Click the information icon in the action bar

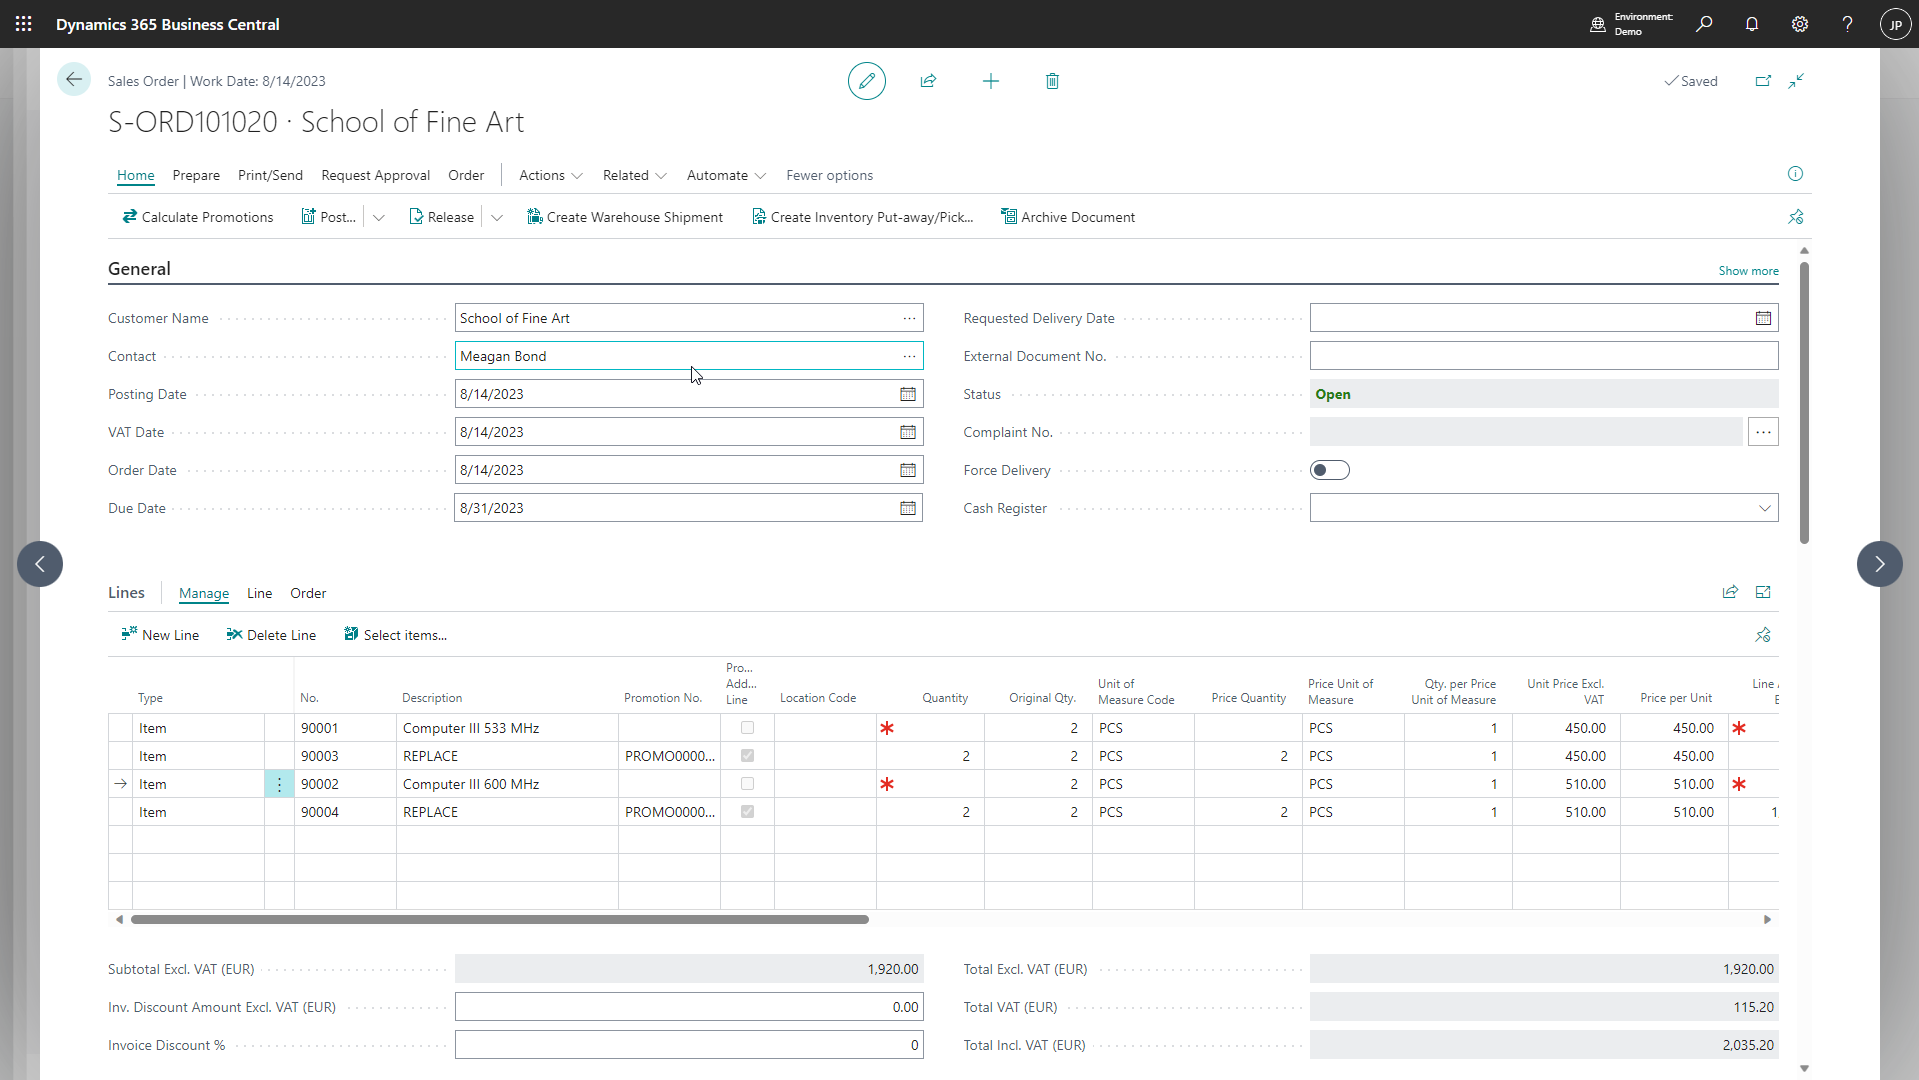1795,174
